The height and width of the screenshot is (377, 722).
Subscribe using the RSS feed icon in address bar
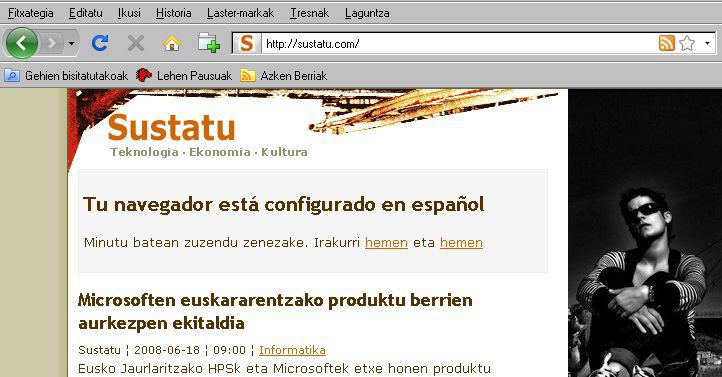click(x=667, y=43)
